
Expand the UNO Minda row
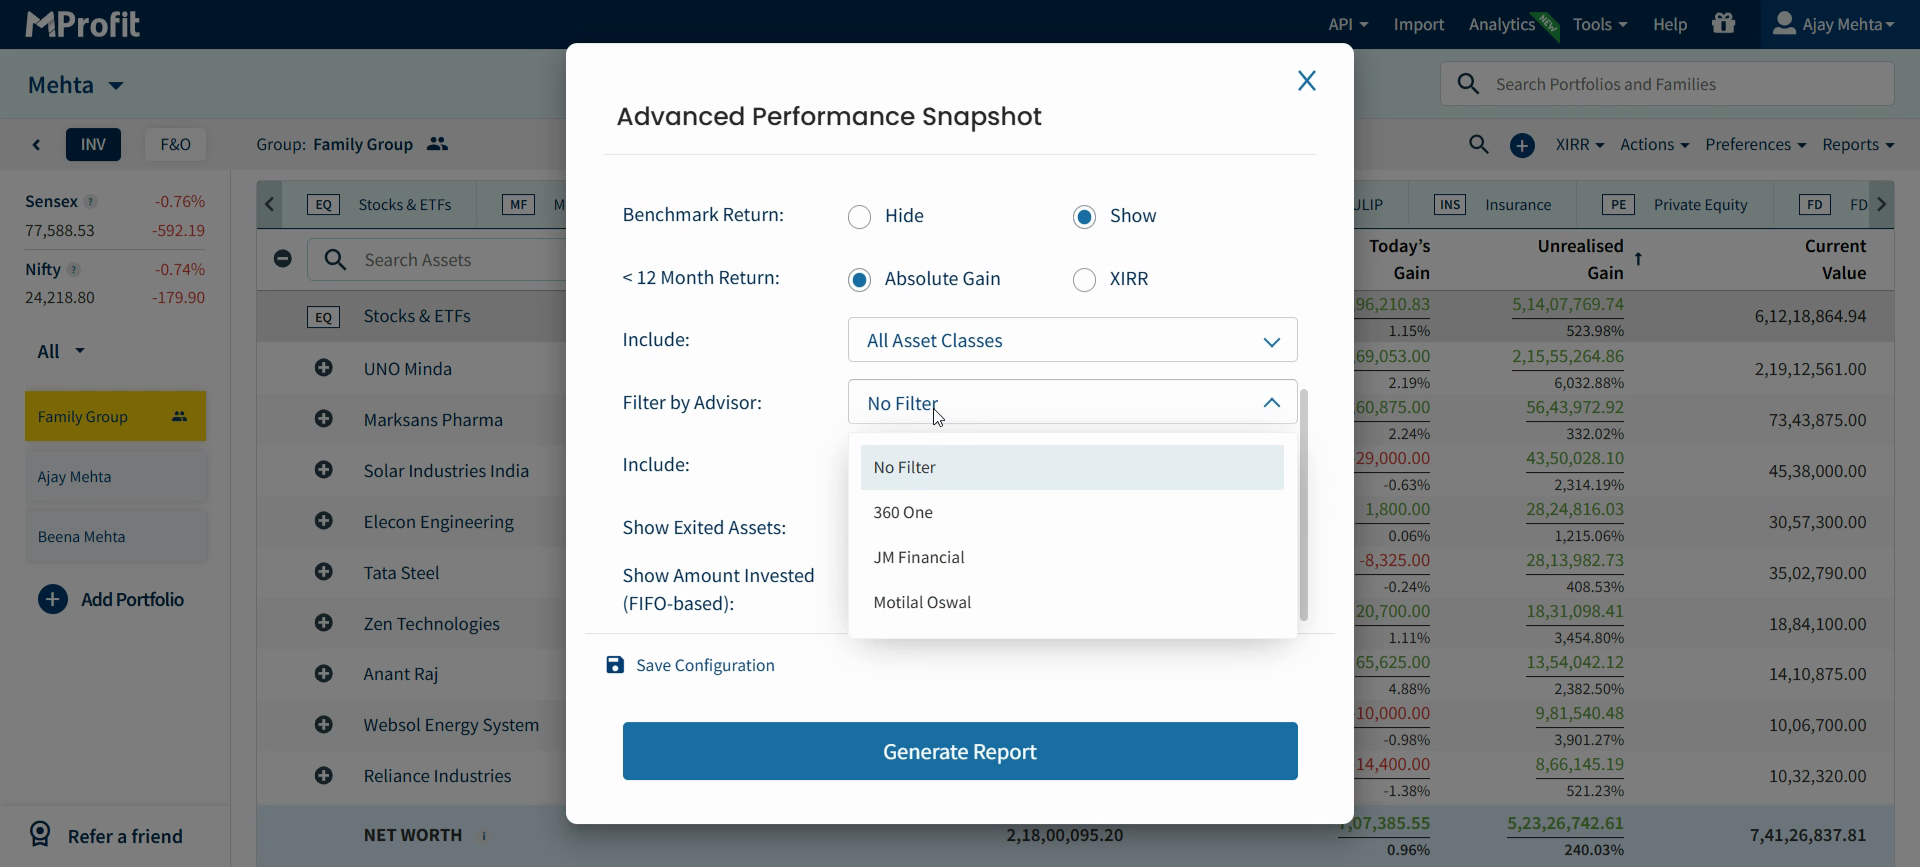323,368
